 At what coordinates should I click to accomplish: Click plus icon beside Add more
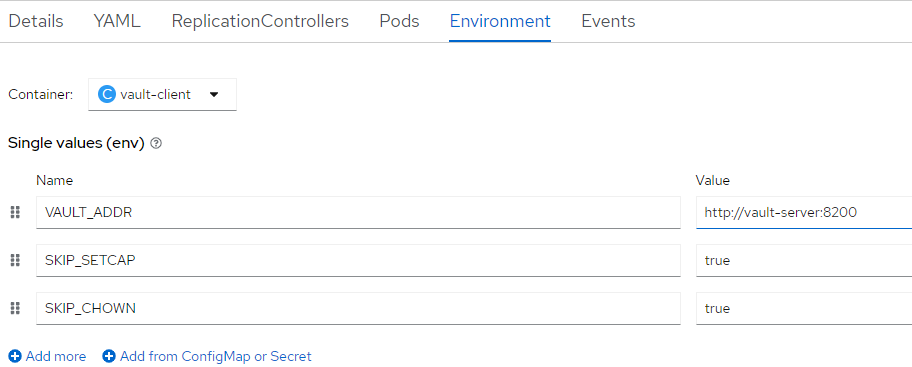pos(15,356)
